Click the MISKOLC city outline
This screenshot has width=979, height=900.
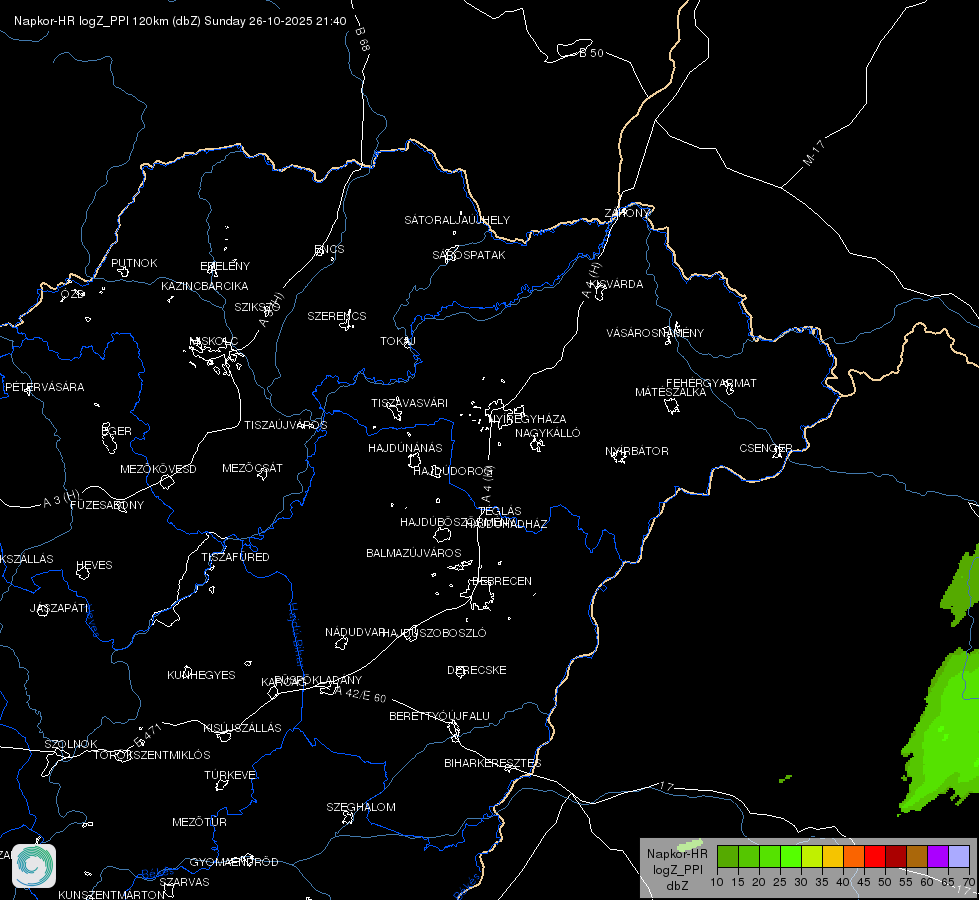click(x=217, y=356)
